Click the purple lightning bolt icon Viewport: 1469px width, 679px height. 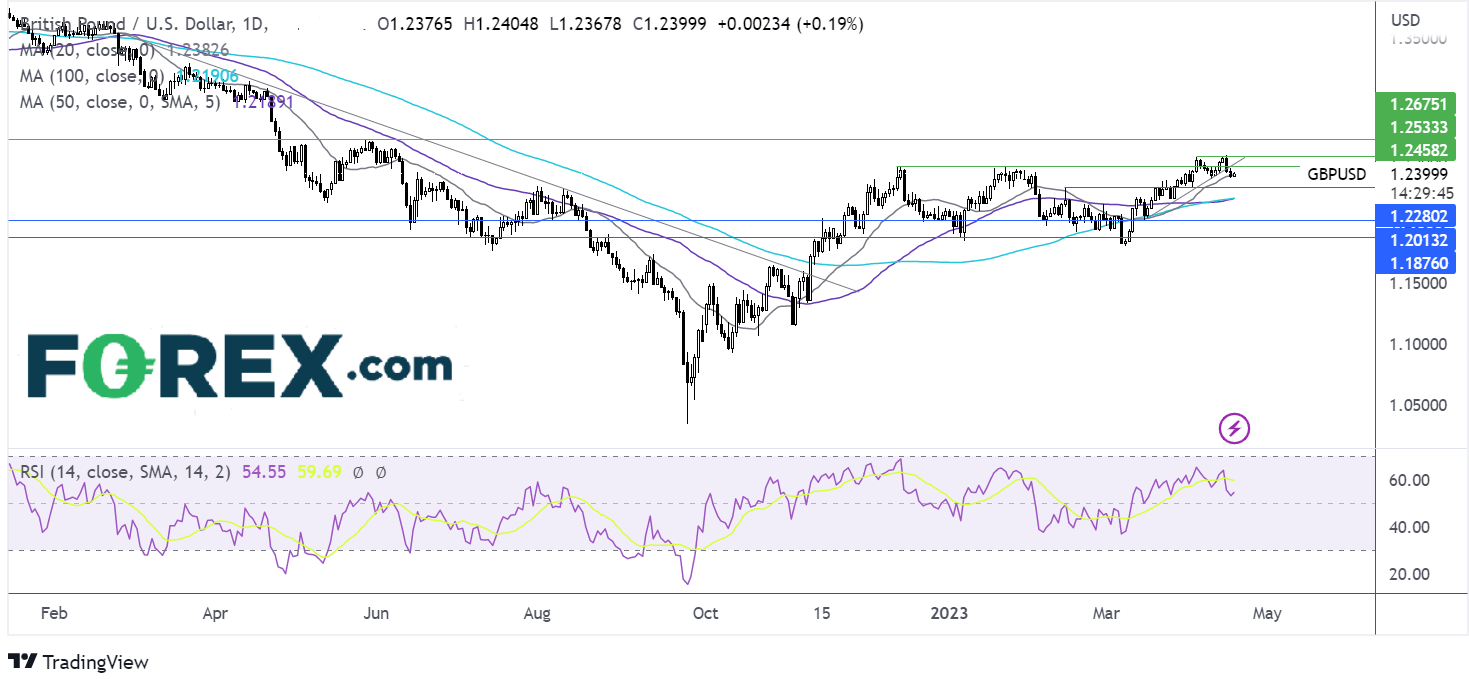1235,429
